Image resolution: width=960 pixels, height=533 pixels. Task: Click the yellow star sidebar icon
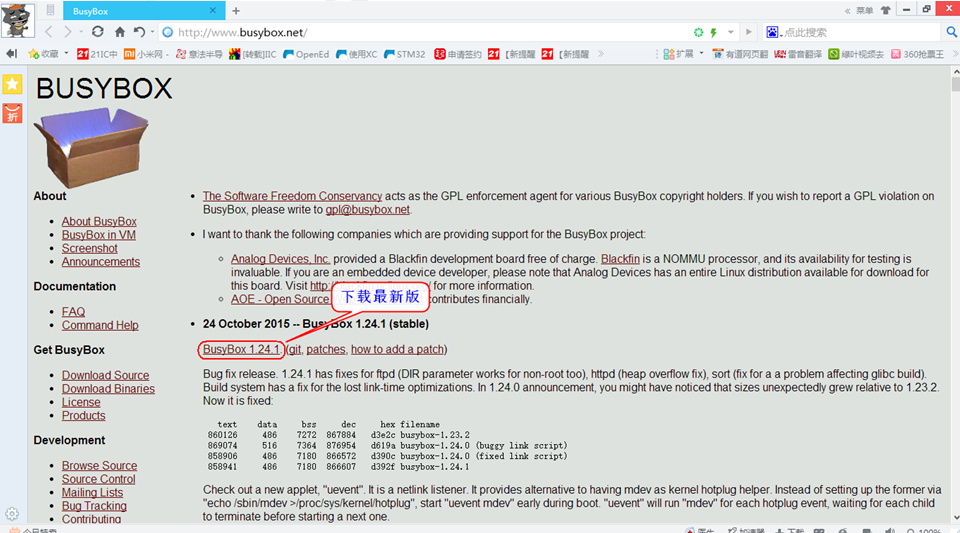[x=12, y=84]
